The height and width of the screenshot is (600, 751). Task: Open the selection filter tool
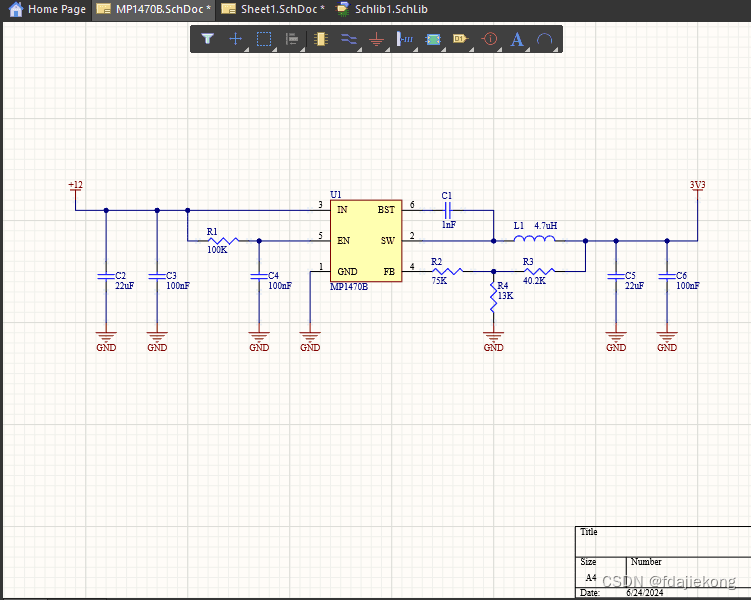tap(207, 39)
